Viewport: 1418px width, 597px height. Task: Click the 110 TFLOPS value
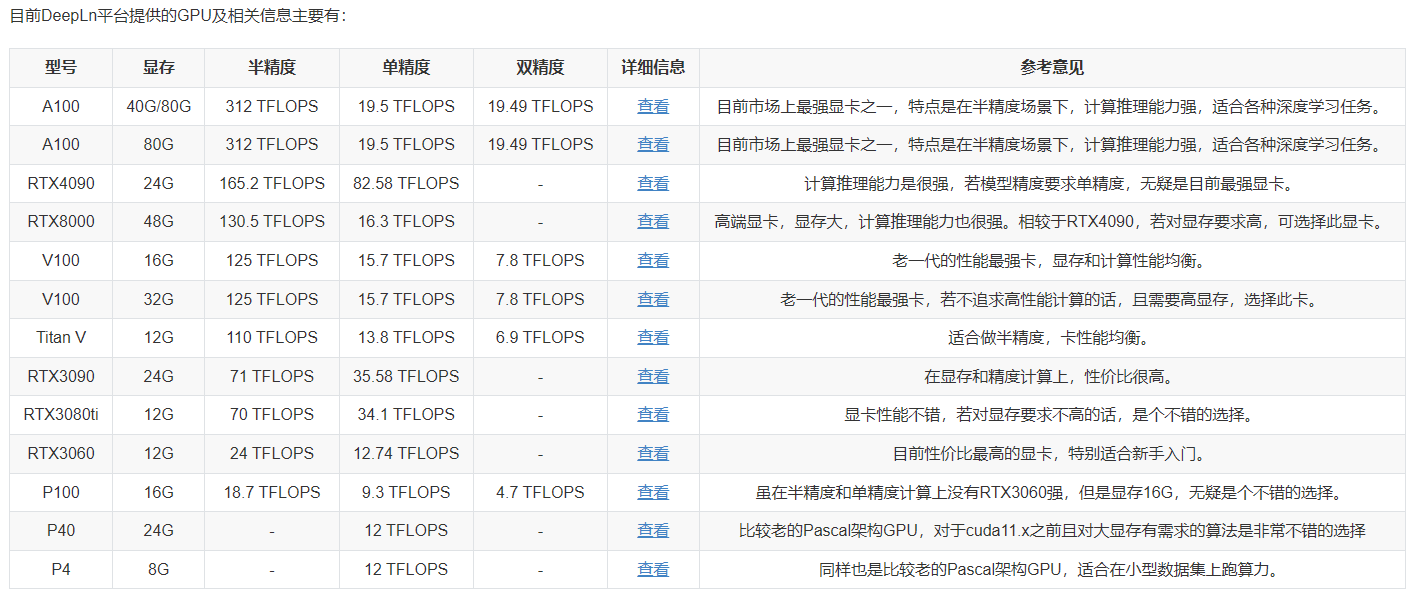click(x=272, y=338)
